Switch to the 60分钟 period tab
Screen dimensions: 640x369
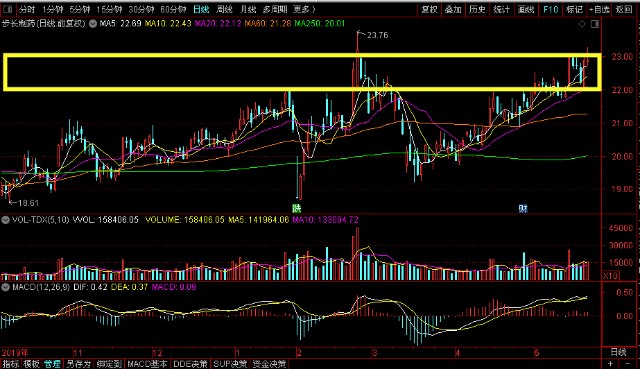point(173,9)
